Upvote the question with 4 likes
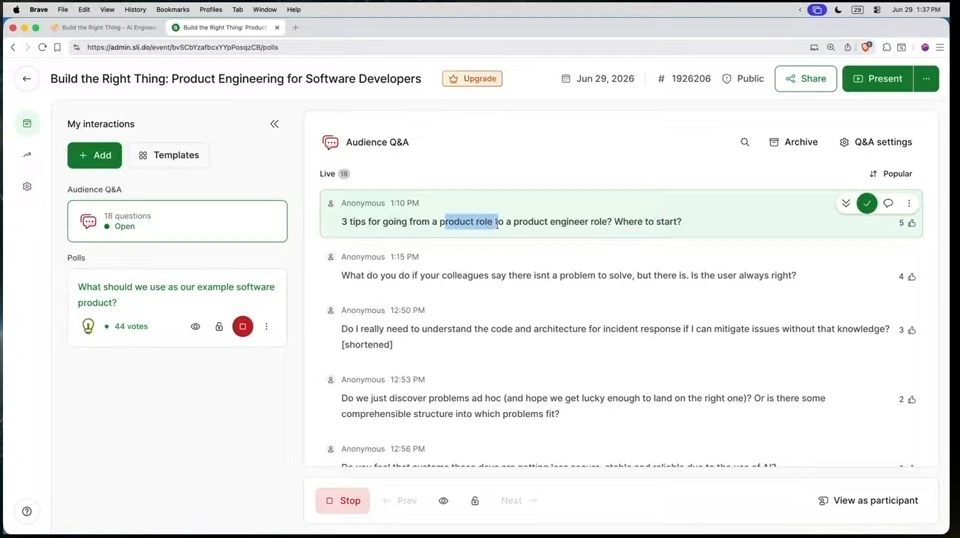Screen dimensions: 960x538 click(912, 277)
